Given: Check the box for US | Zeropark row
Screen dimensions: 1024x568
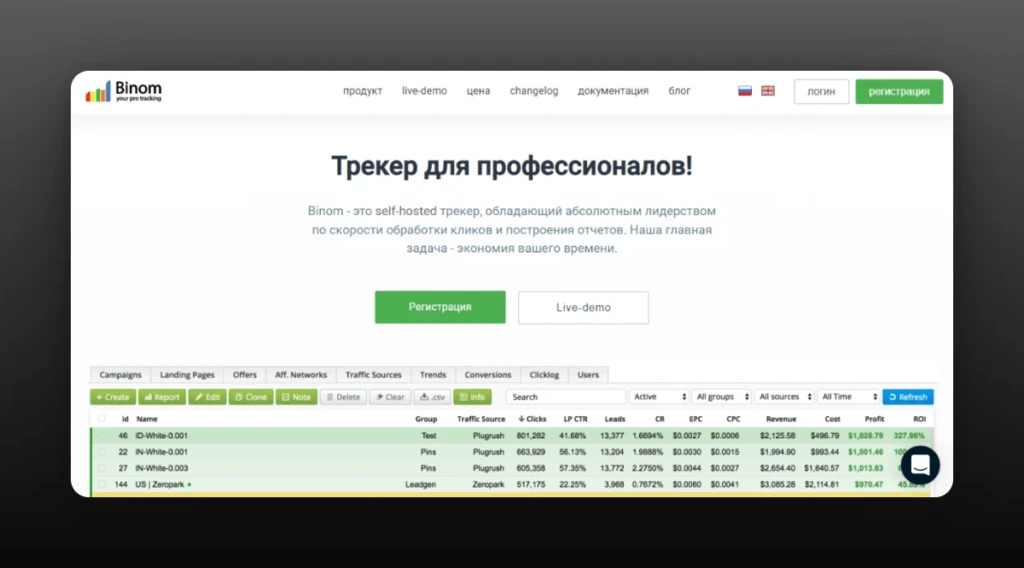Looking at the screenshot, I should coord(101,484).
